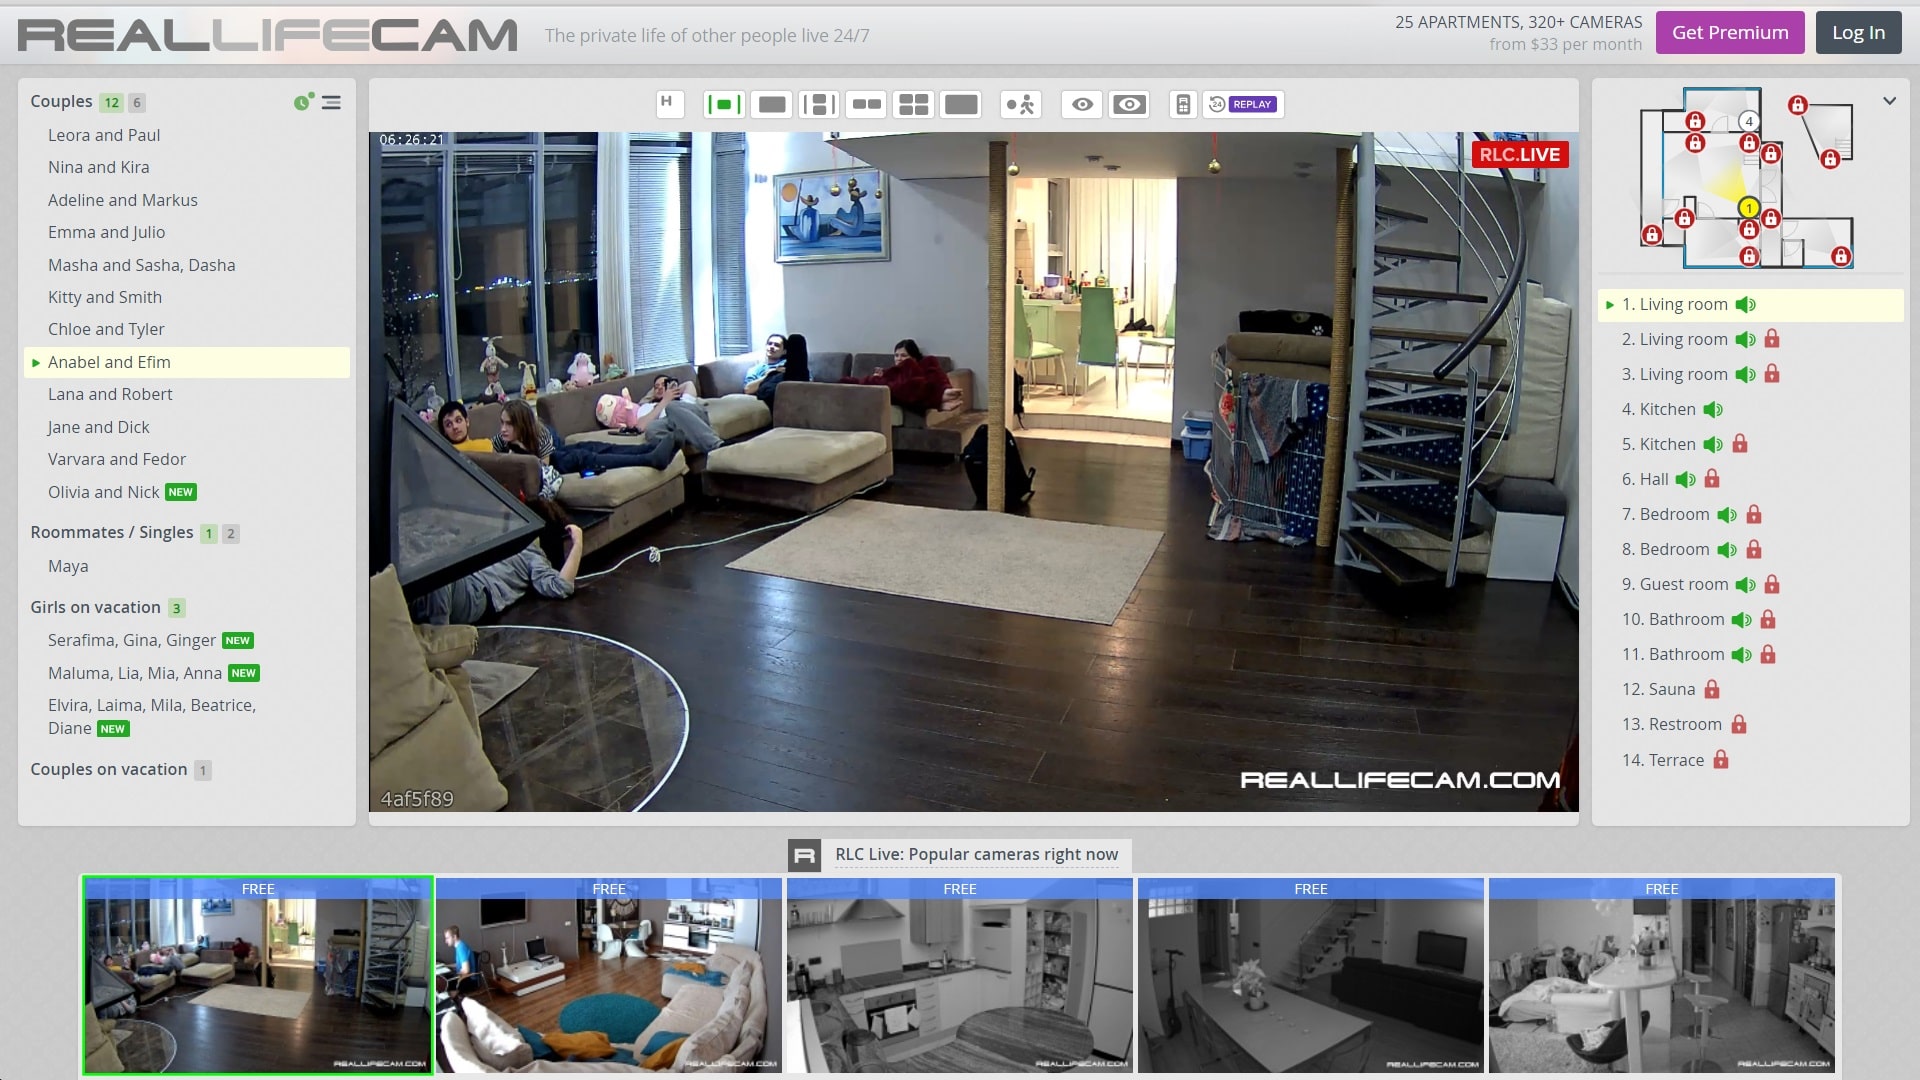Viewport: 1920px width, 1080px height.
Task: Click the motion detection running-person icon
Action: coord(1021,104)
